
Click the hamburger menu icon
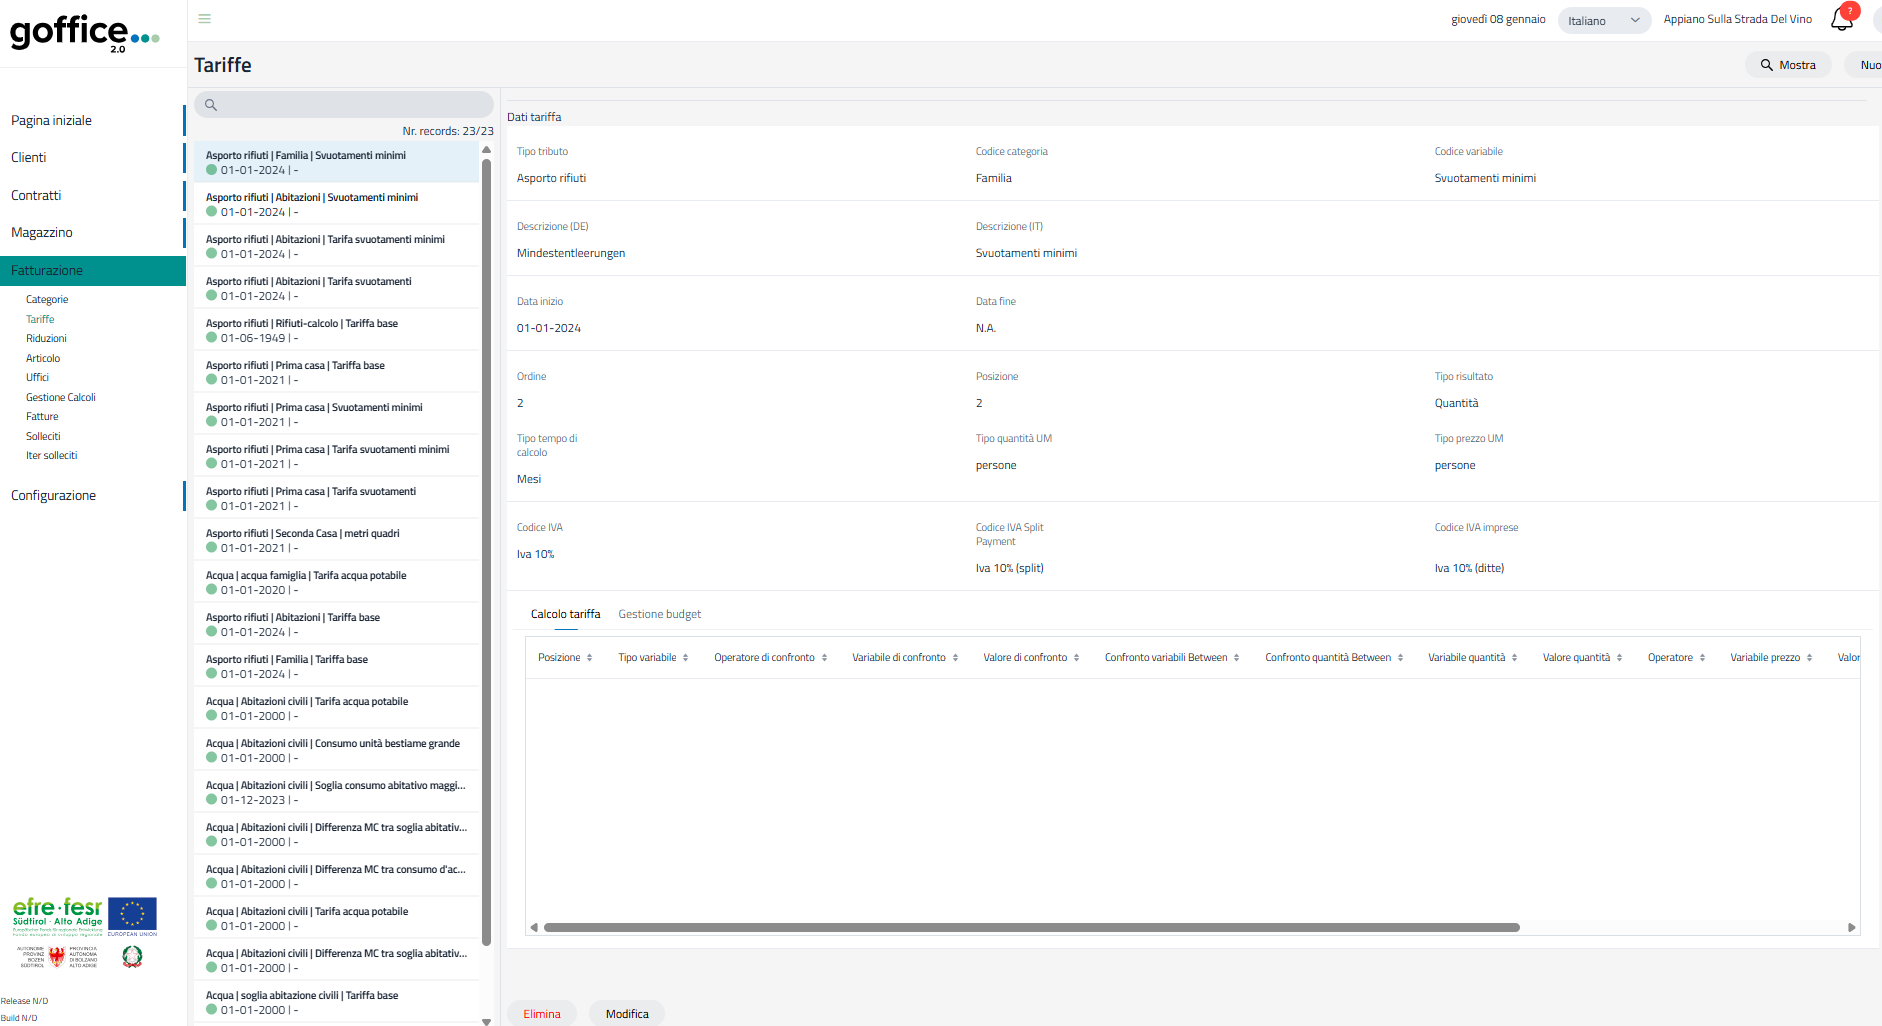pos(204,19)
